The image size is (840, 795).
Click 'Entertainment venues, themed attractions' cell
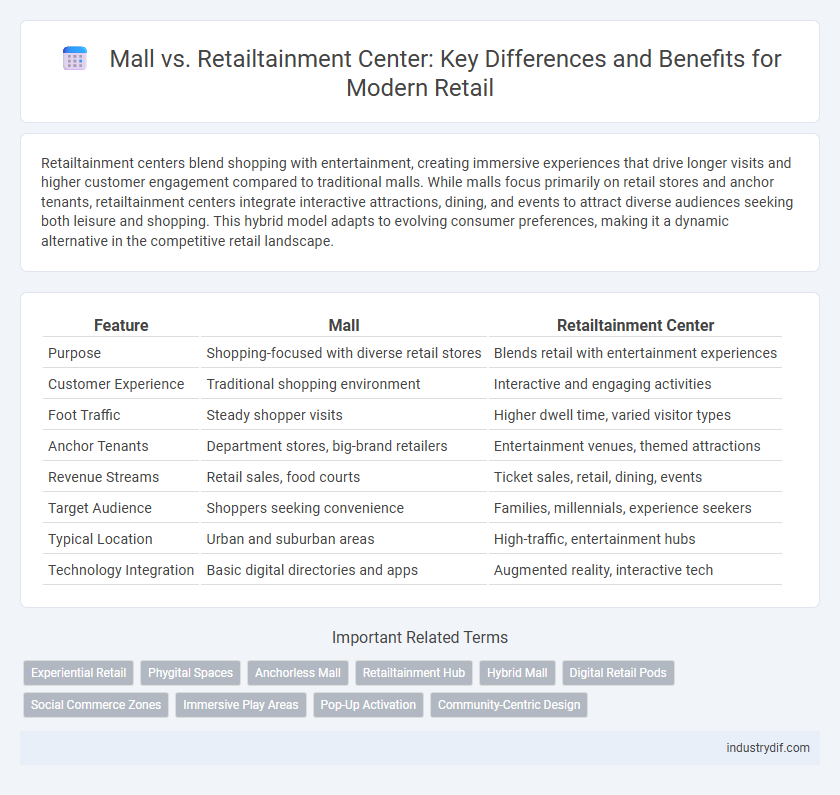tap(635, 446)
